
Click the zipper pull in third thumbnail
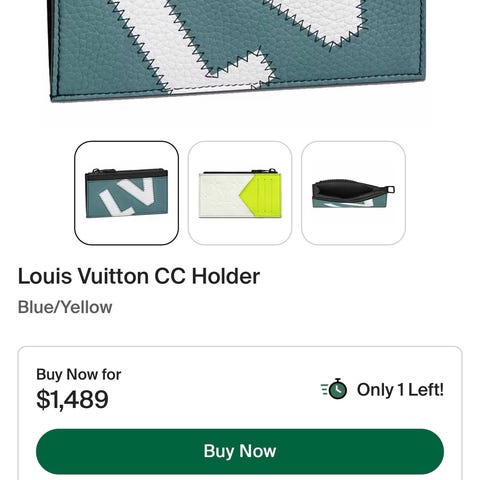point(391,190)
